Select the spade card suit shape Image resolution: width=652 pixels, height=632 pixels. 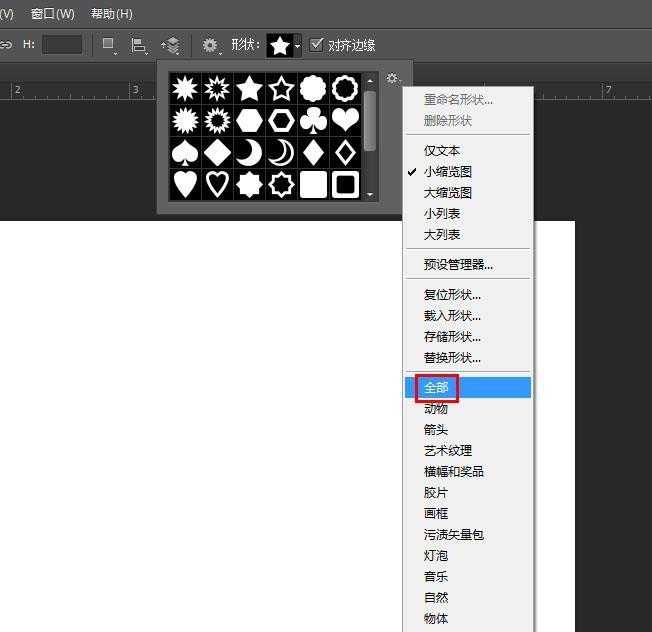[x=185, y=153]
